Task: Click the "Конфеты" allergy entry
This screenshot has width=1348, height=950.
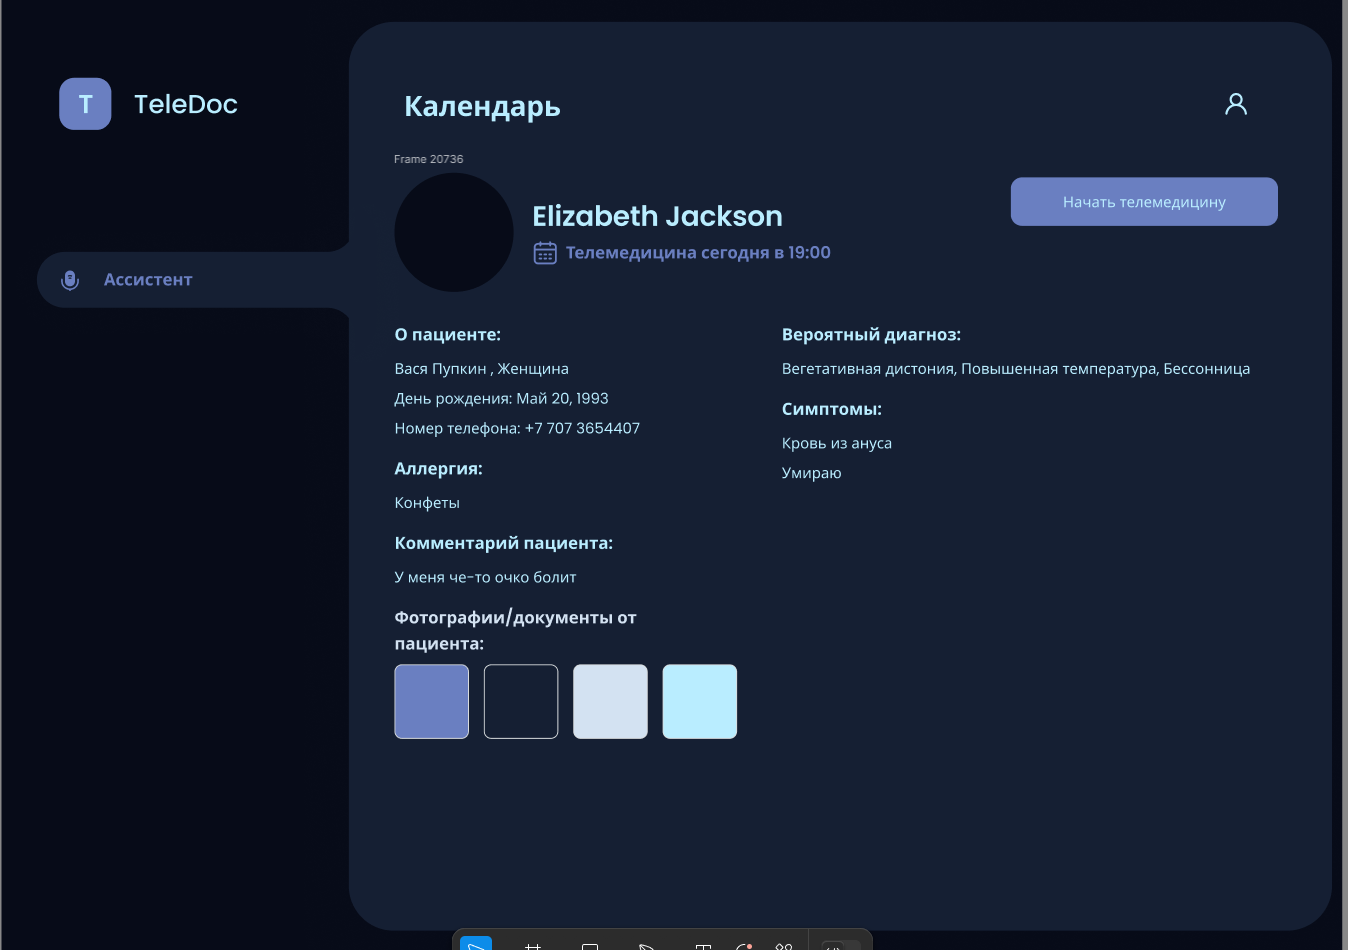Action: click(427, 503)
